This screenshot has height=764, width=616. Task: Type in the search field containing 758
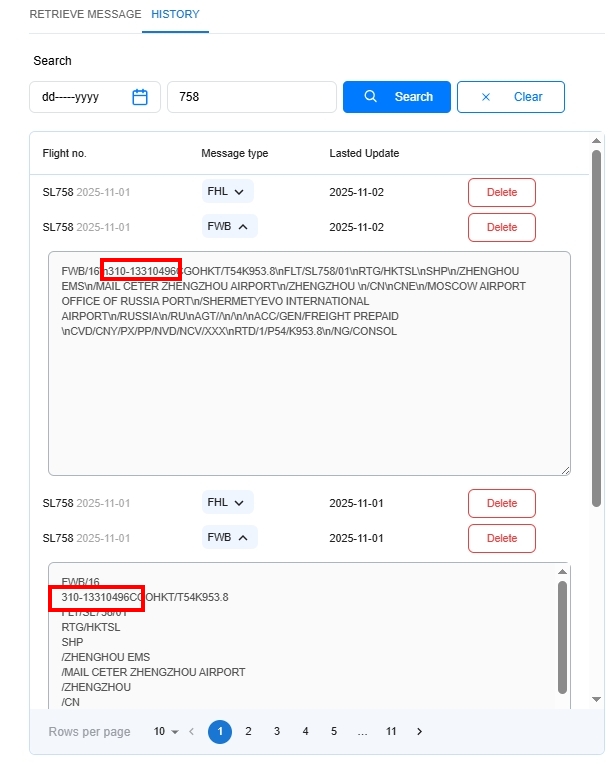(x=250, y=97)
